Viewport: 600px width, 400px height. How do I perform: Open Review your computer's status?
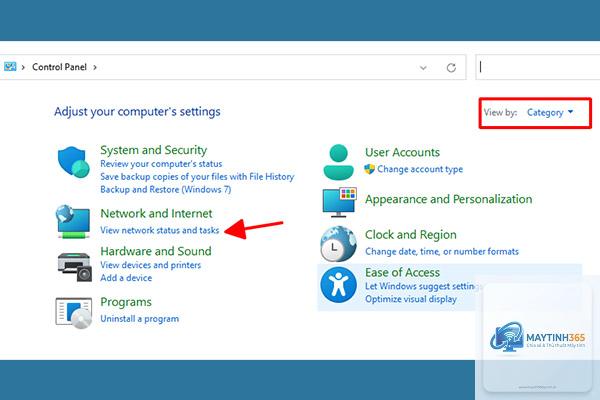click(161, 164)
